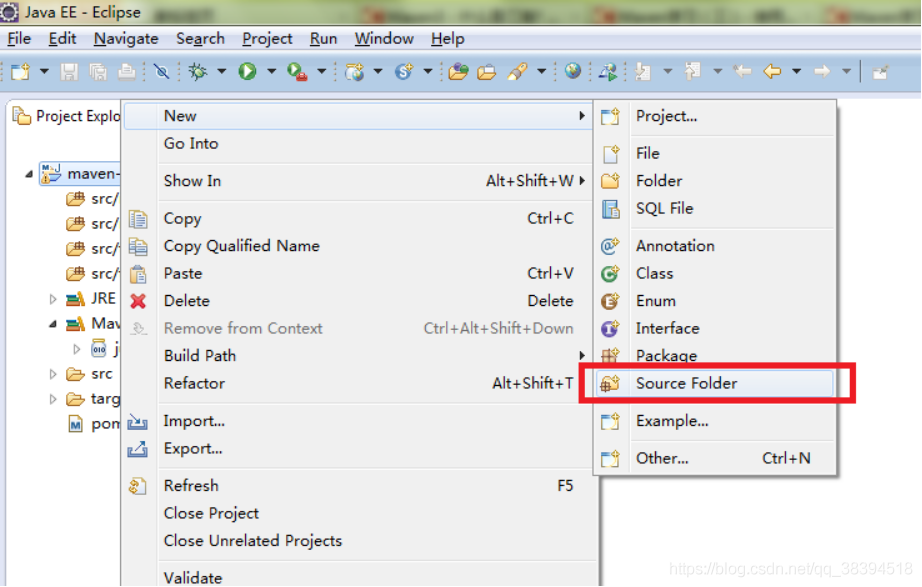Open the Run menu
The height and width of the screenshot is (587, 922).
pyautogui.click(x=323, y=38)
